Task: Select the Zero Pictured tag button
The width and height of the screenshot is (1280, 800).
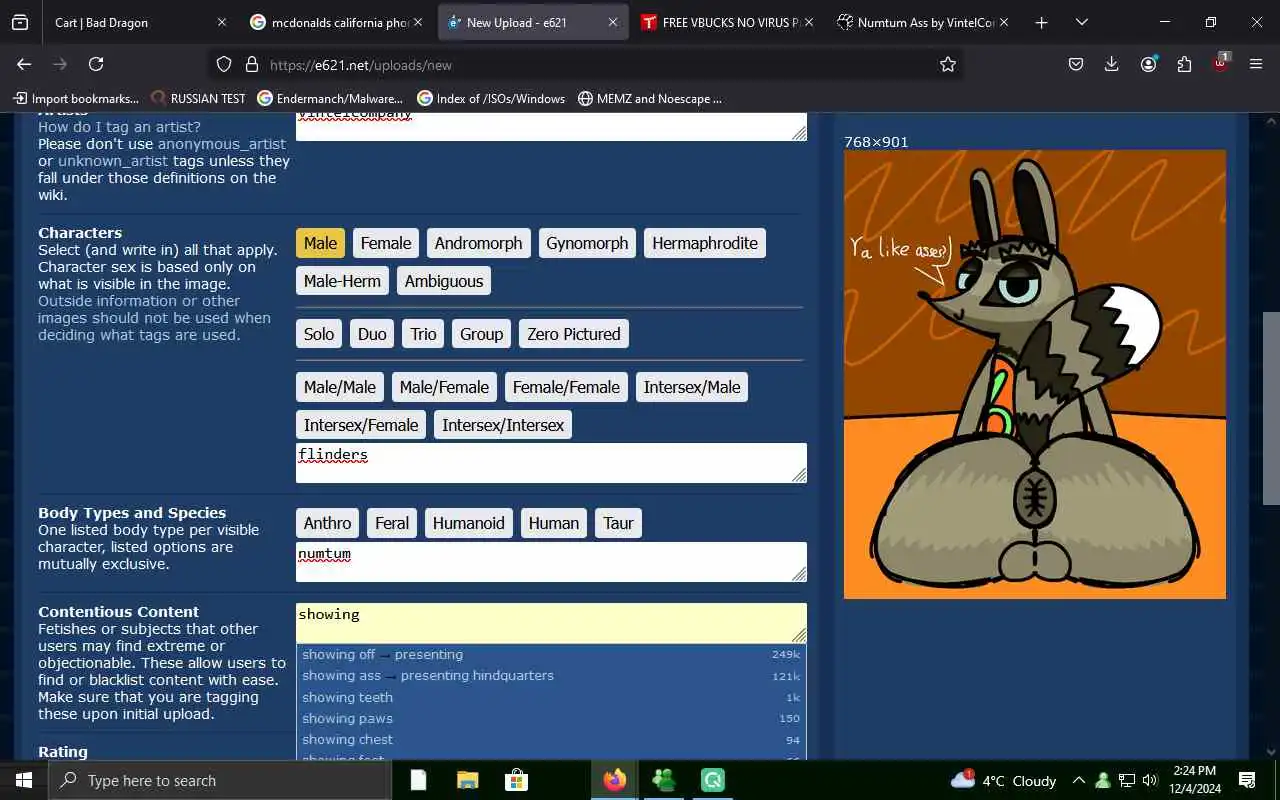Action: pos(574,334)
